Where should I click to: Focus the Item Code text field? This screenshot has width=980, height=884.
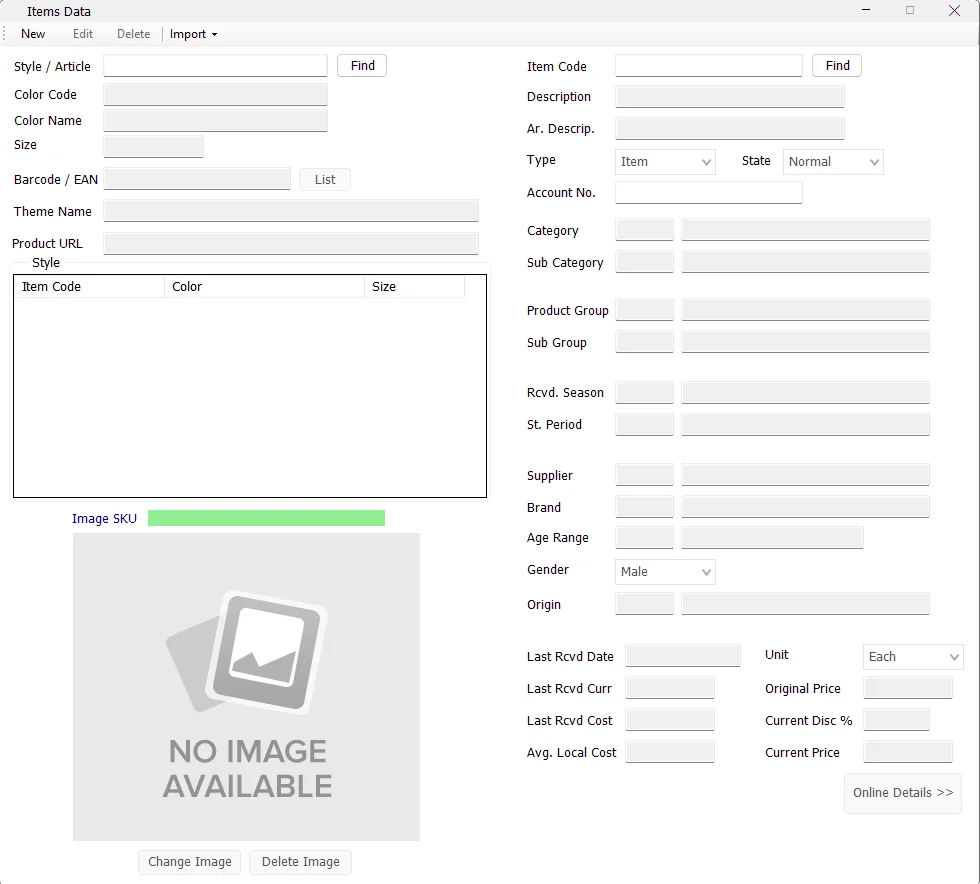[708, 66]
